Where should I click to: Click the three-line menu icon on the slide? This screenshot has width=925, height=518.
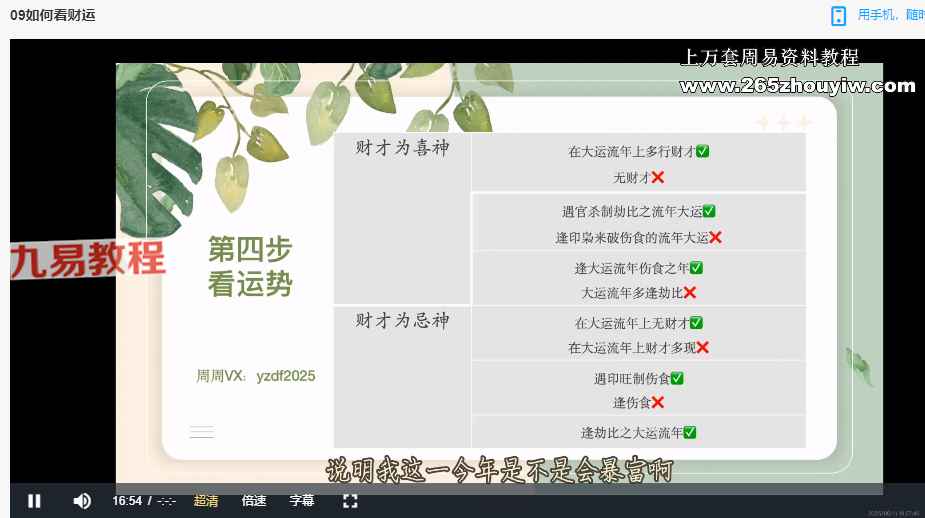202,432
